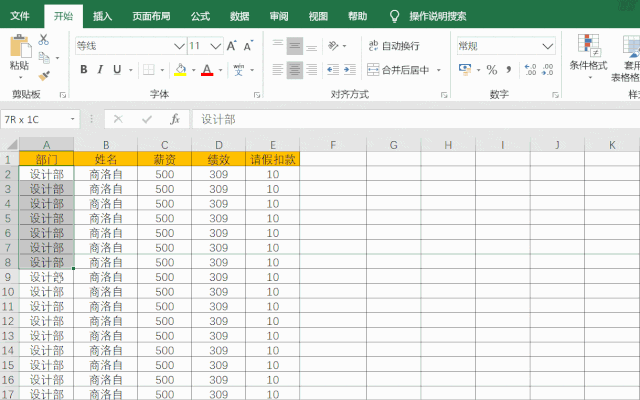The height and width of the screenshot is (400, 640).
Task: Click header cell 请假扣款
Action: (x=273, y=159)
